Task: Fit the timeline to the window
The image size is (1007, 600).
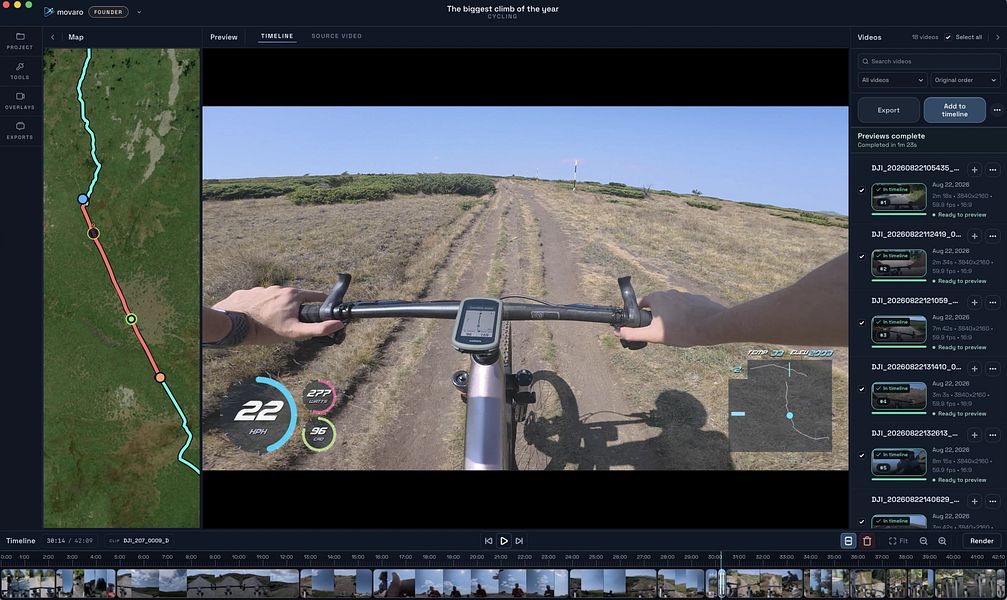Action: point(898,541)
